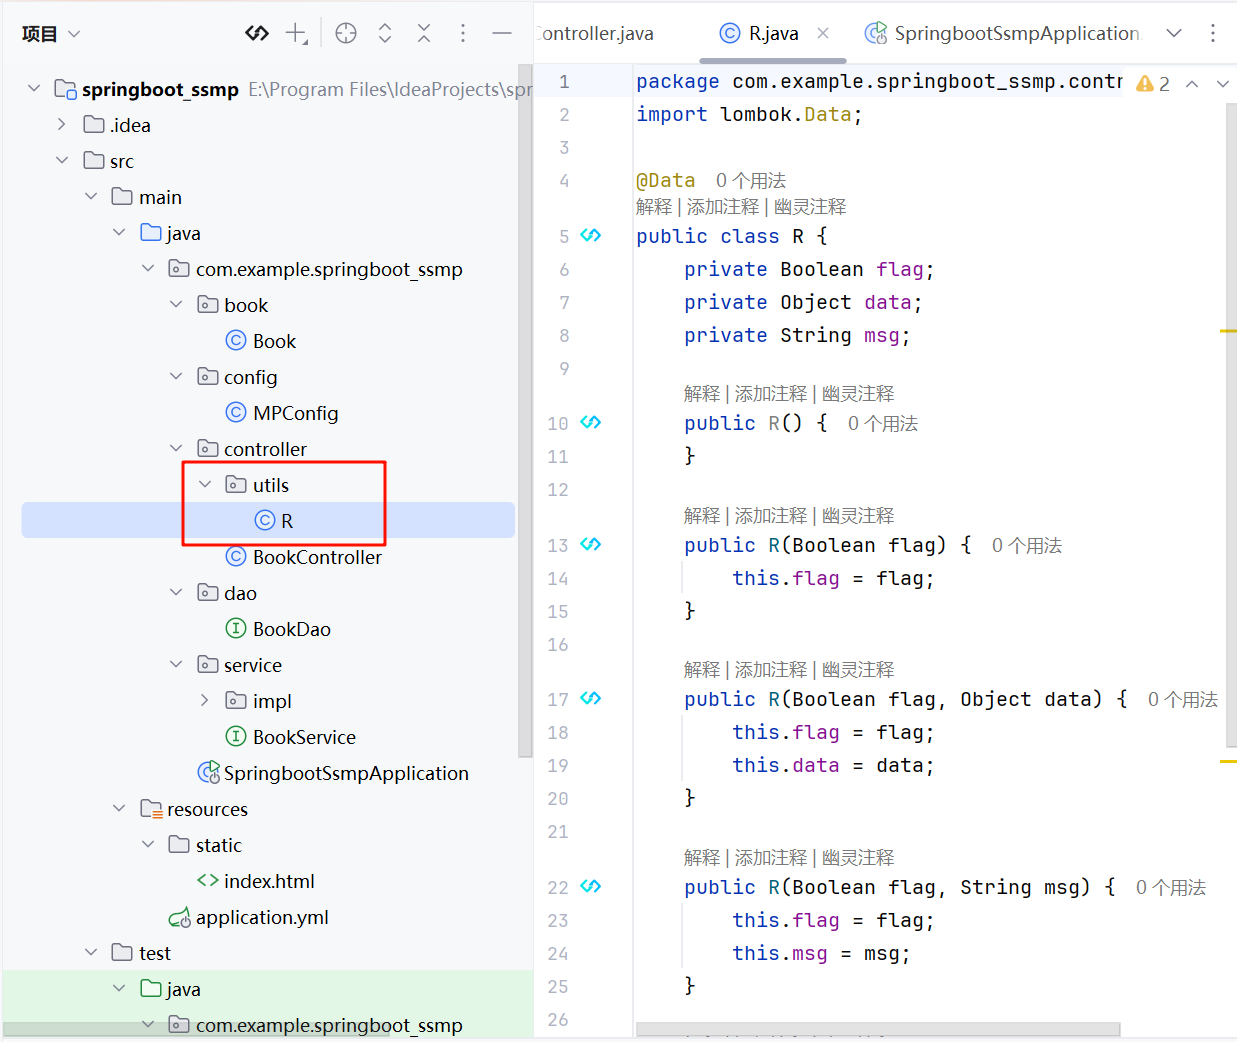Collapse the dao package
1237x1042 pixels.
tap(176, 593)
